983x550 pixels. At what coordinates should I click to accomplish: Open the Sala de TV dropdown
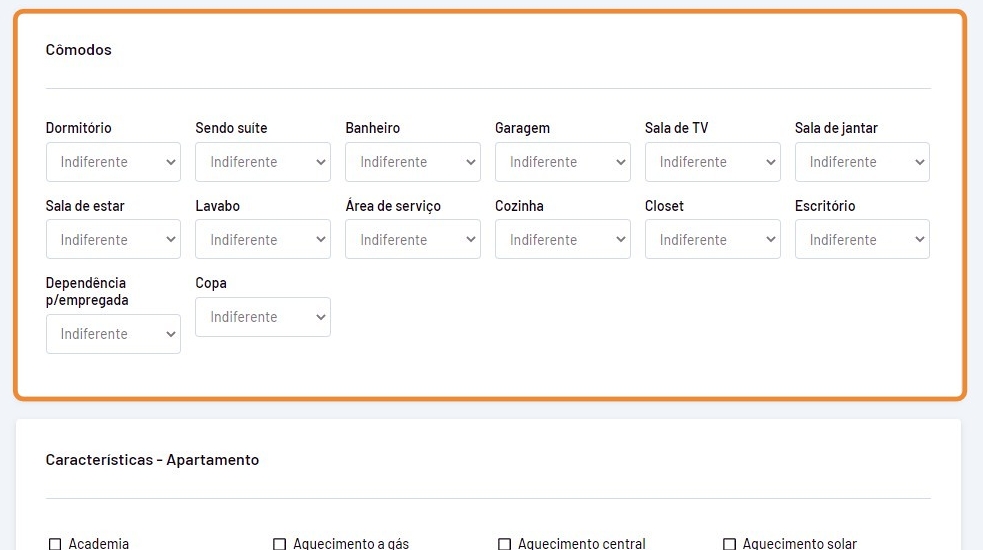(712, 162)
